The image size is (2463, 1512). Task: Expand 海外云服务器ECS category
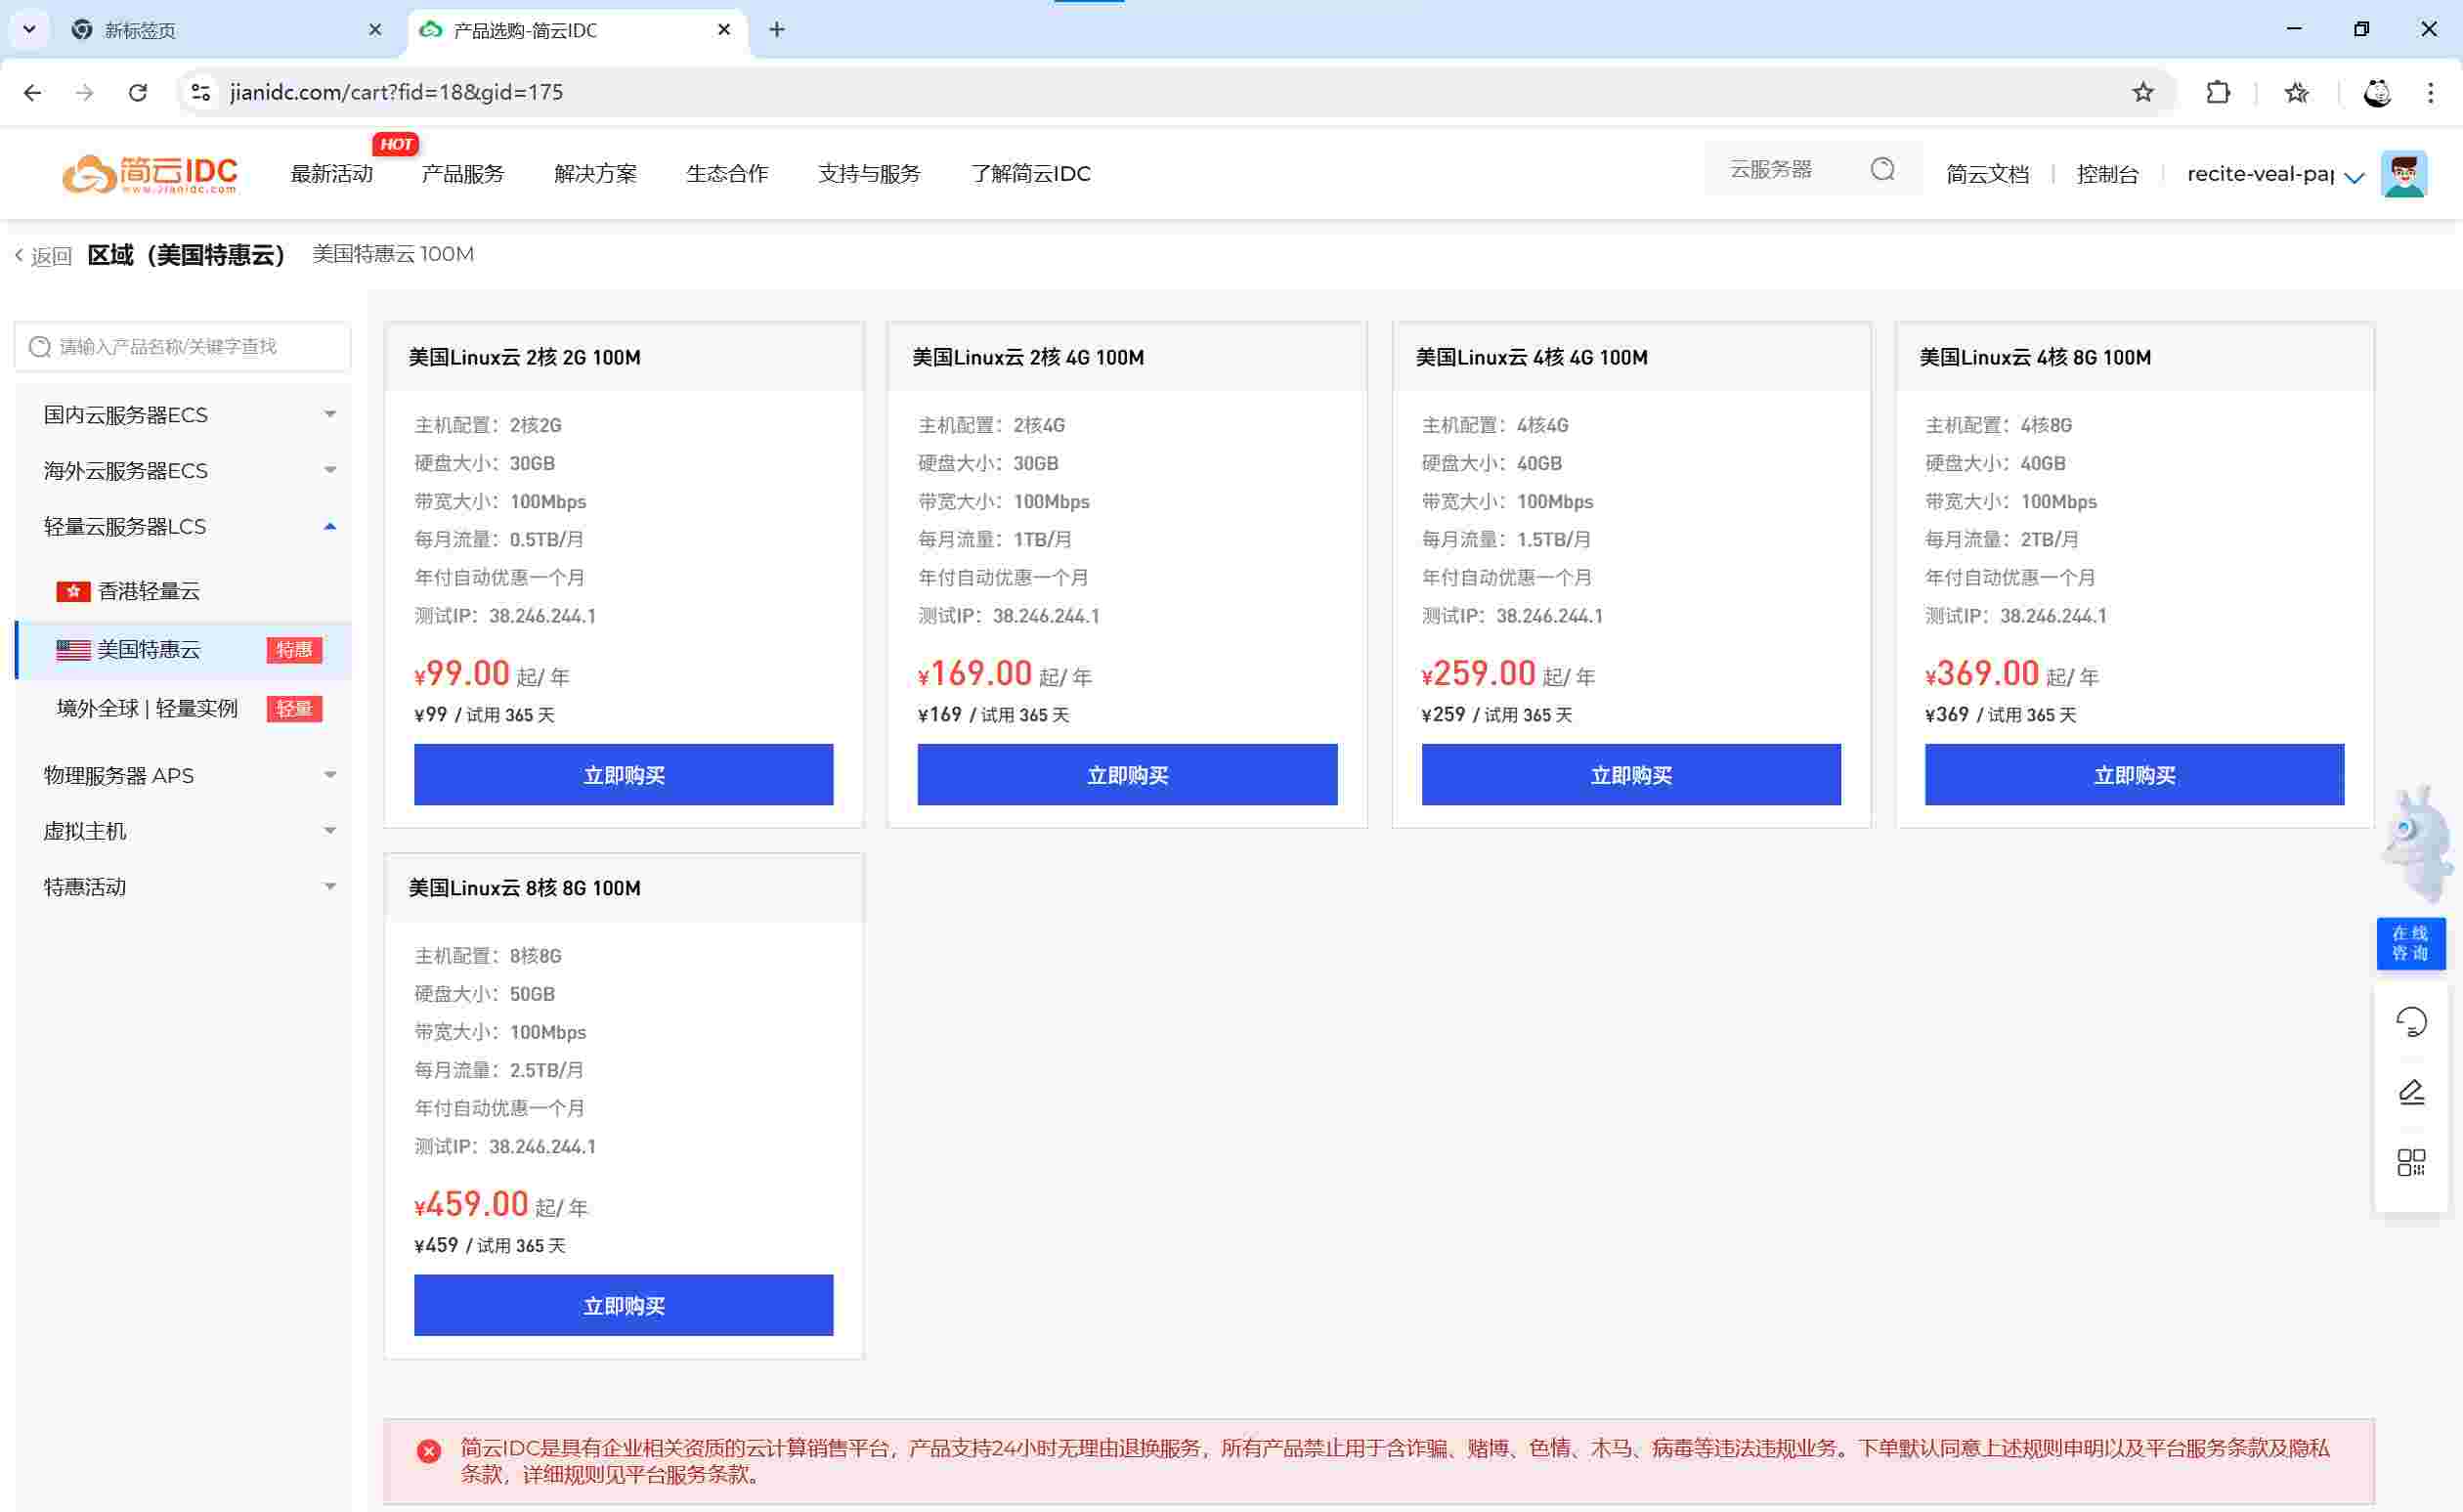(x=183, y=471)
